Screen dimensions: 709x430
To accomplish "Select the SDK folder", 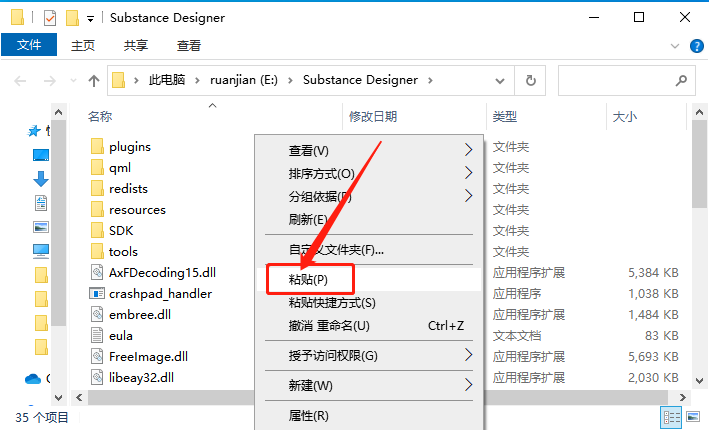I will (x=112, y=231).
